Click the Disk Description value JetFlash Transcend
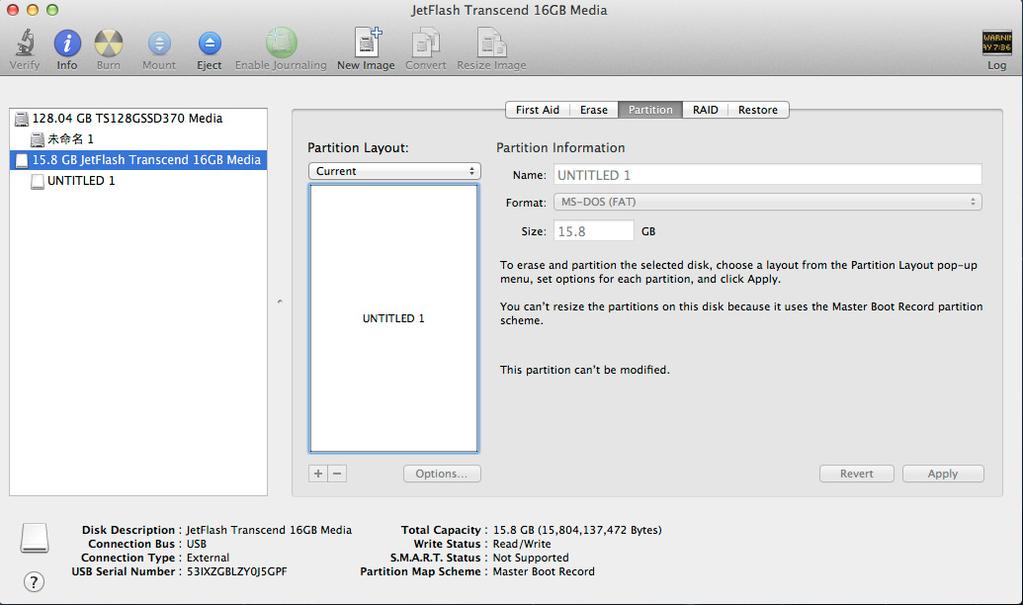Viewport: 1023px width, 605px height. click(269, 530)
